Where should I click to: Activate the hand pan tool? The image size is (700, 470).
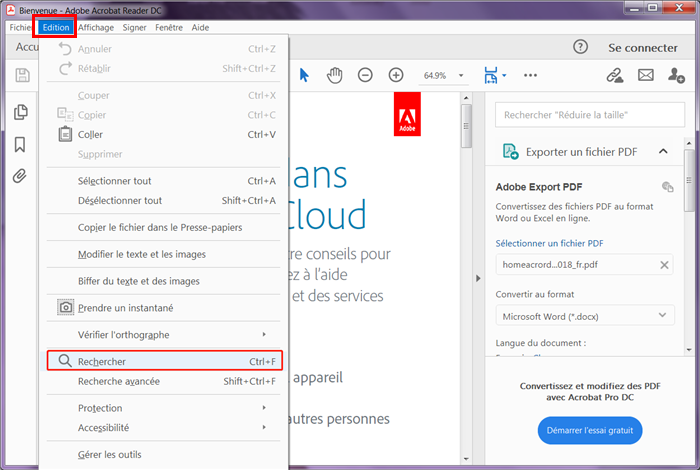(334, 75)
